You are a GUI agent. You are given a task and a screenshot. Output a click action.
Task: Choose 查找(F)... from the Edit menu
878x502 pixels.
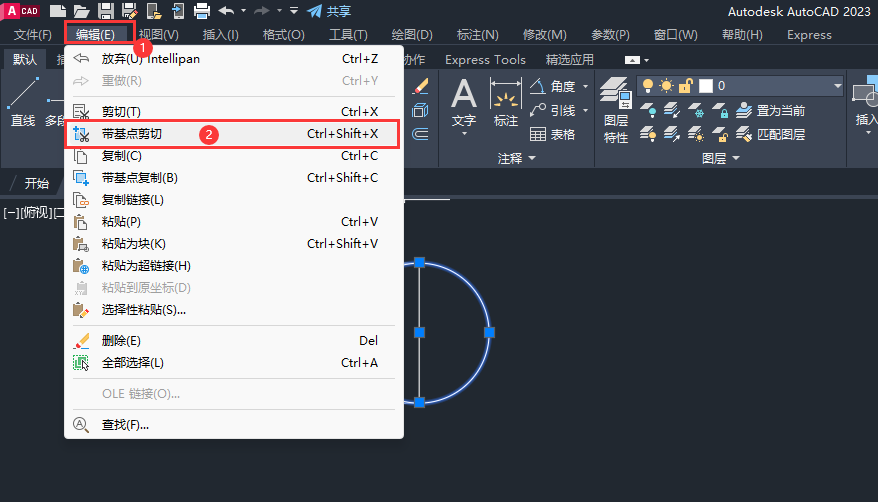(234, 425)
